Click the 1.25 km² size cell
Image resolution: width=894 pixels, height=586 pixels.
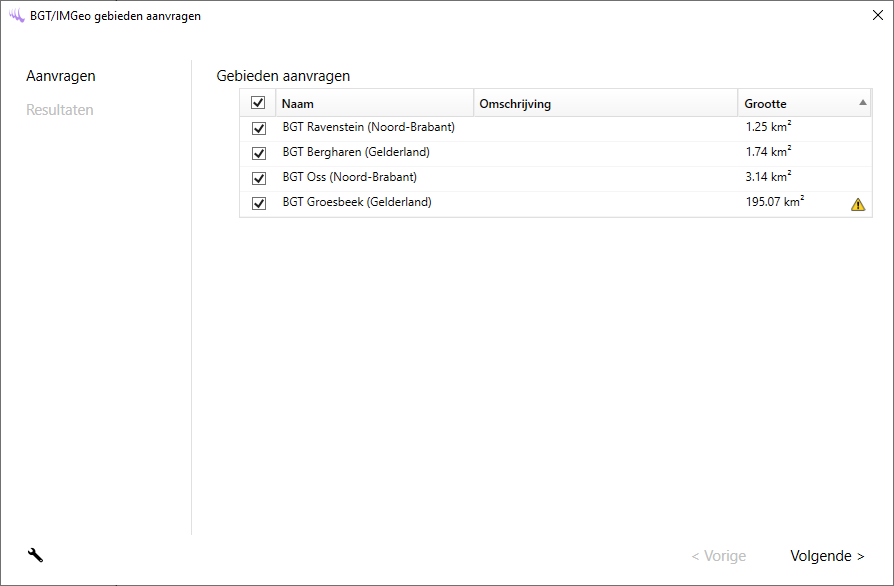pyautogui.click(x=768, y=128)
